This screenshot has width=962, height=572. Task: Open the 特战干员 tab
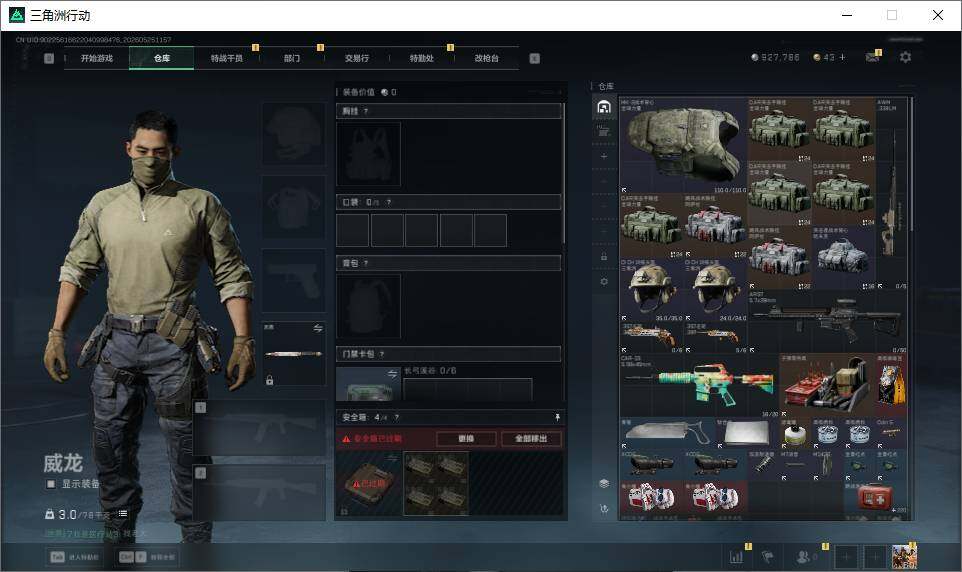(x=227, y=58)
